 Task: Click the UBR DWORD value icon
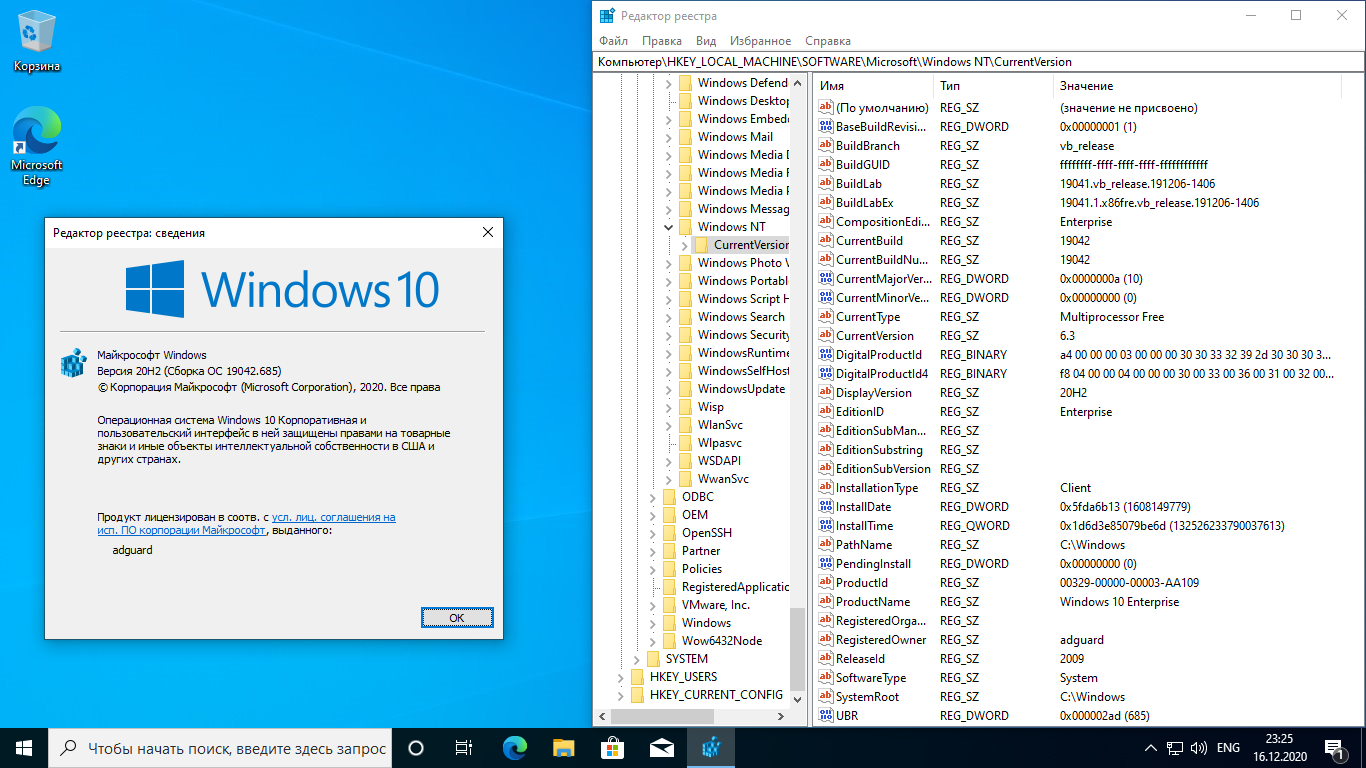(x=826, y=716)
